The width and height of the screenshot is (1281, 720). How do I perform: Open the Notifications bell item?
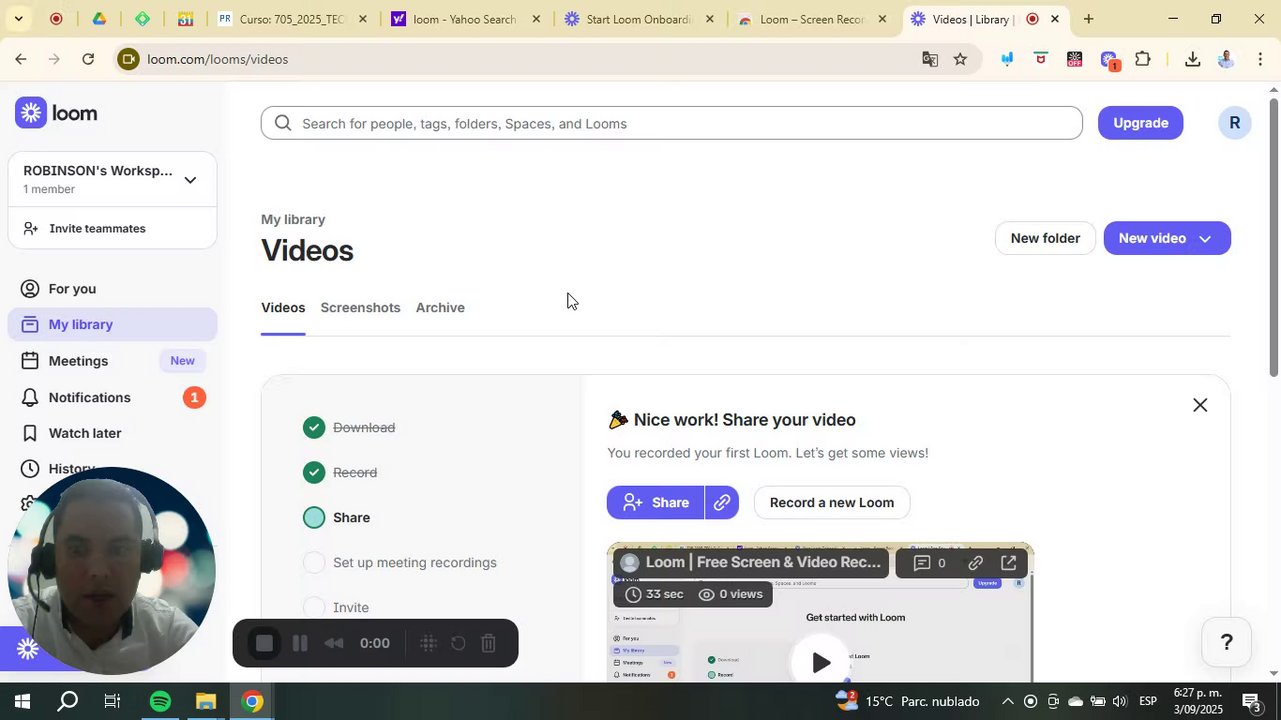point(89,397)
